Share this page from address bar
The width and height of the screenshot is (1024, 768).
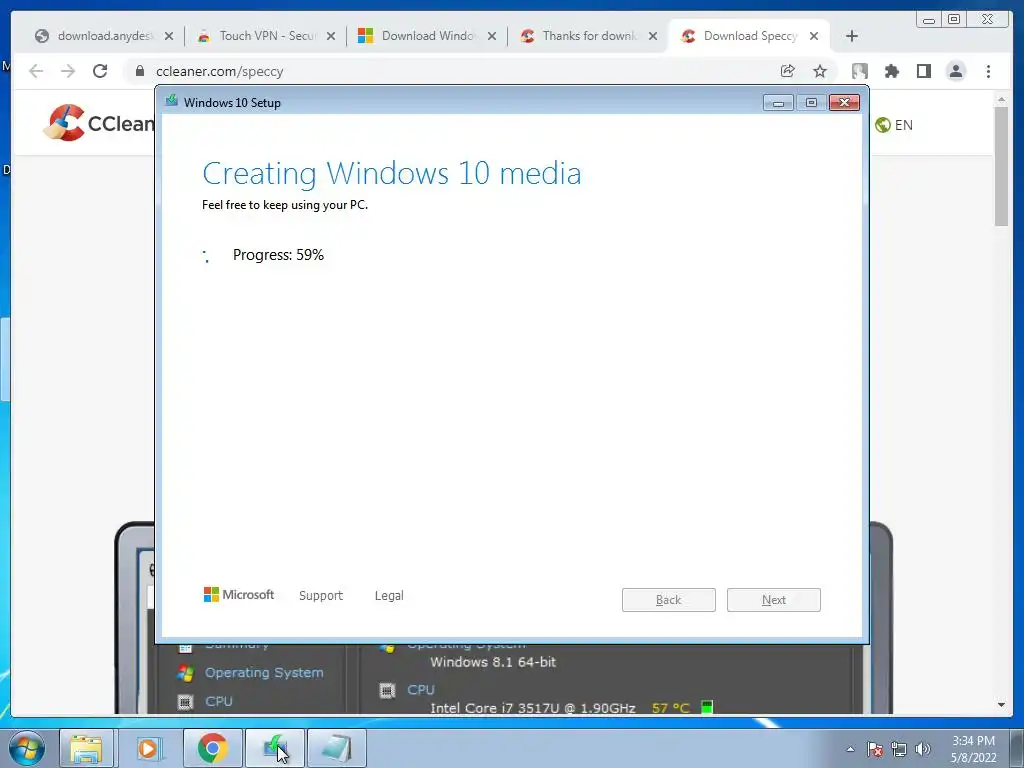(x=788, y=71)
